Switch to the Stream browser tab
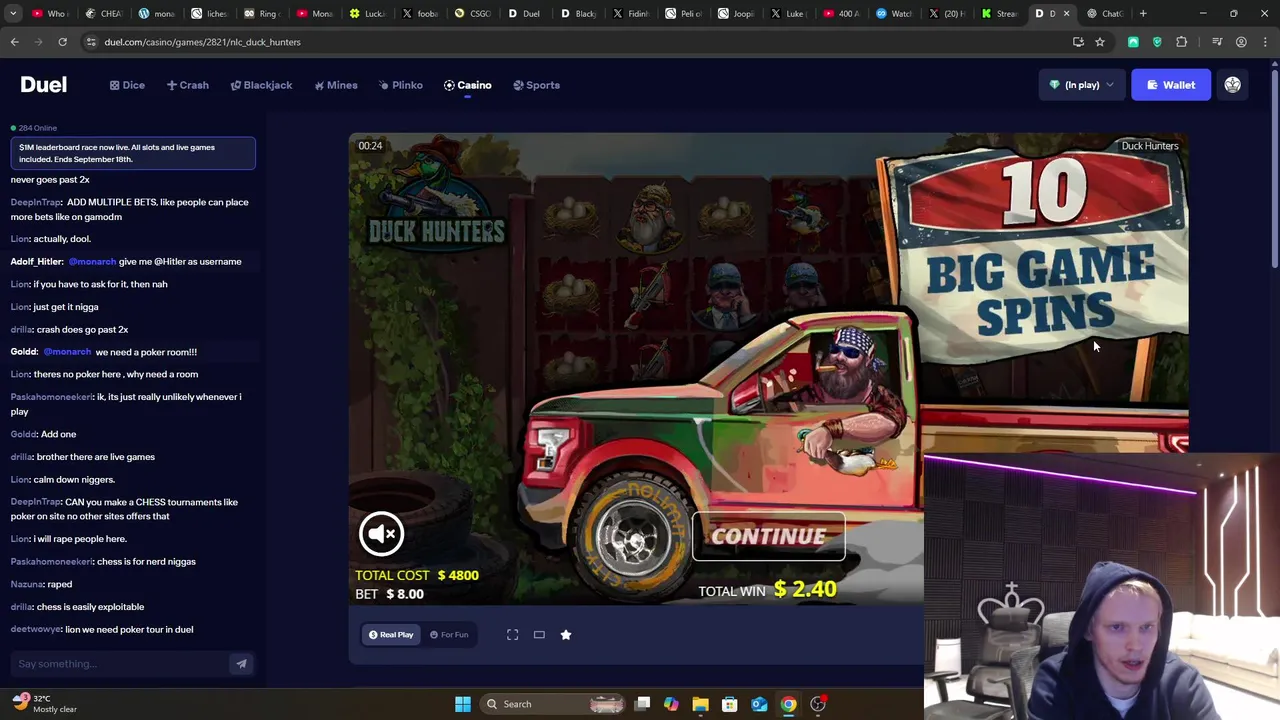This screenshot has width=1280, height=720. 1000,13
